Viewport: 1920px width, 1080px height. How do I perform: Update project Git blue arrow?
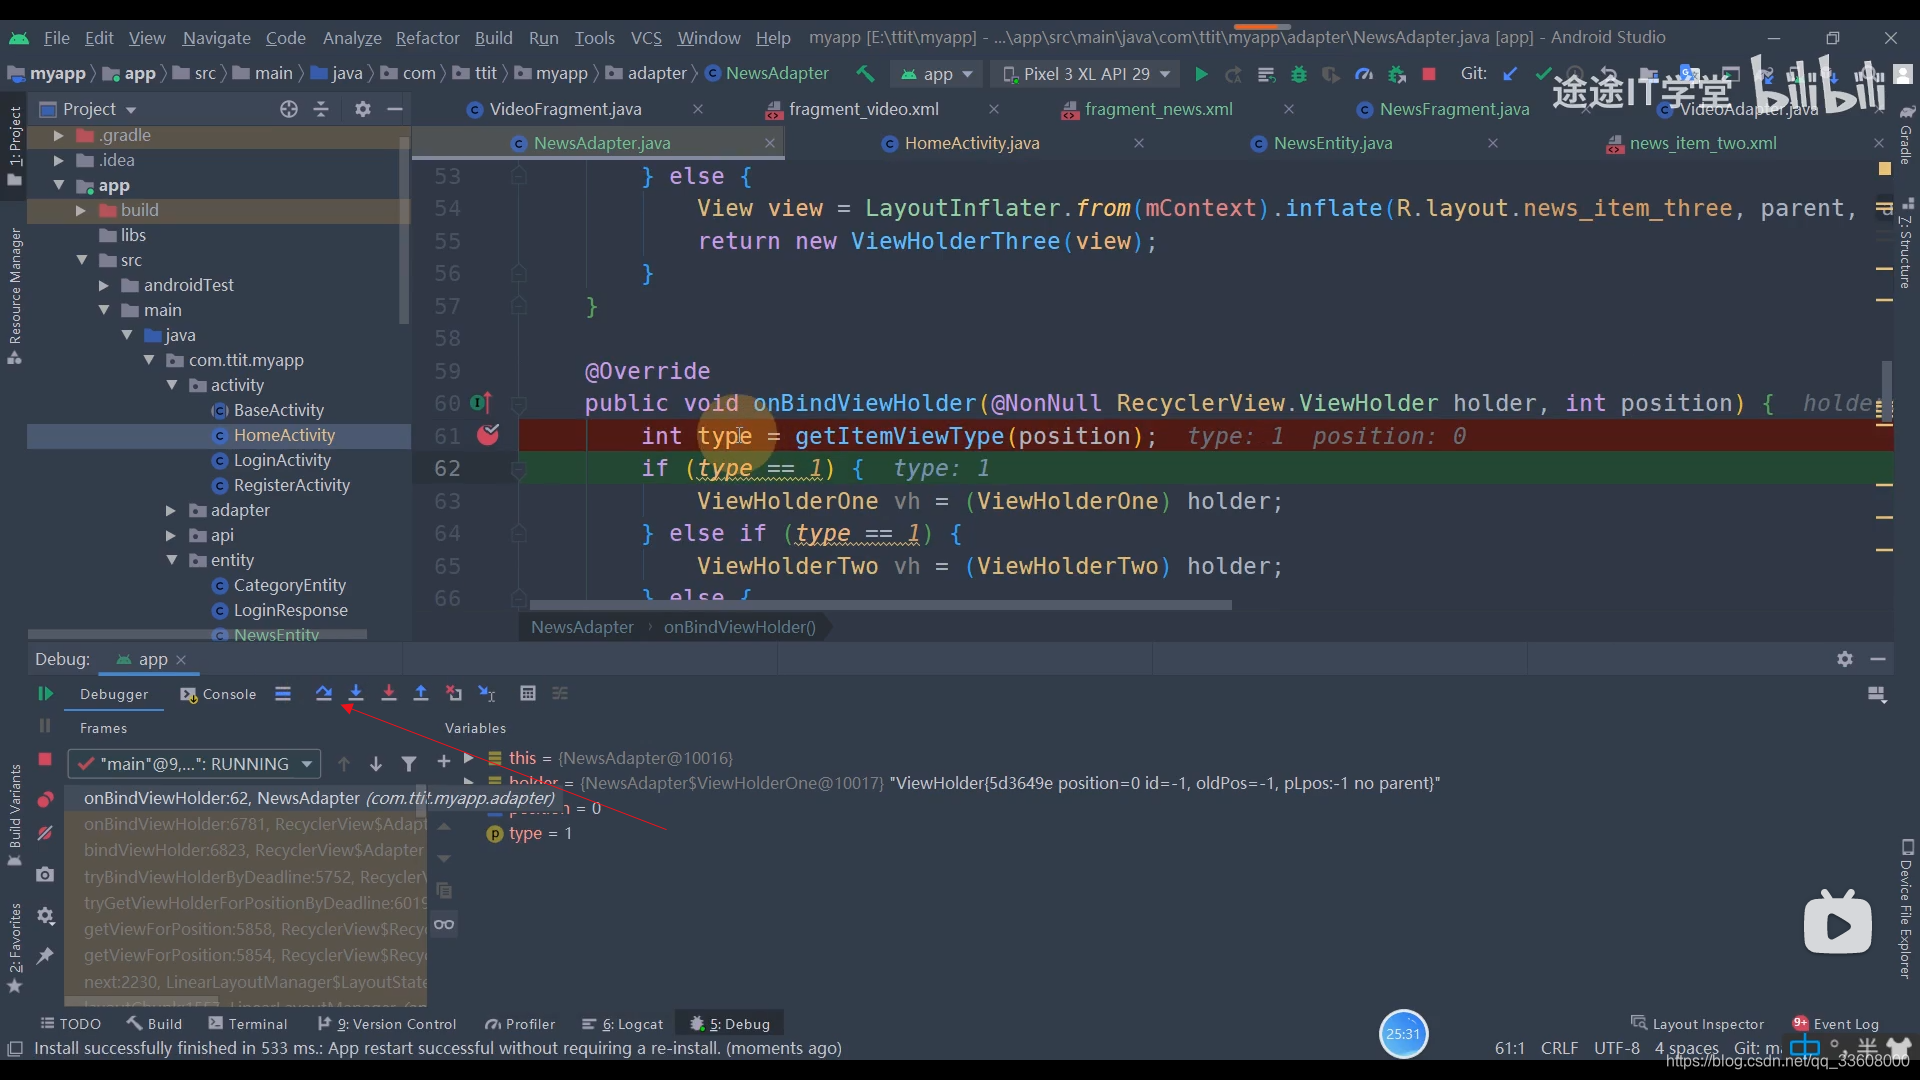click(x=1510, y=74)
